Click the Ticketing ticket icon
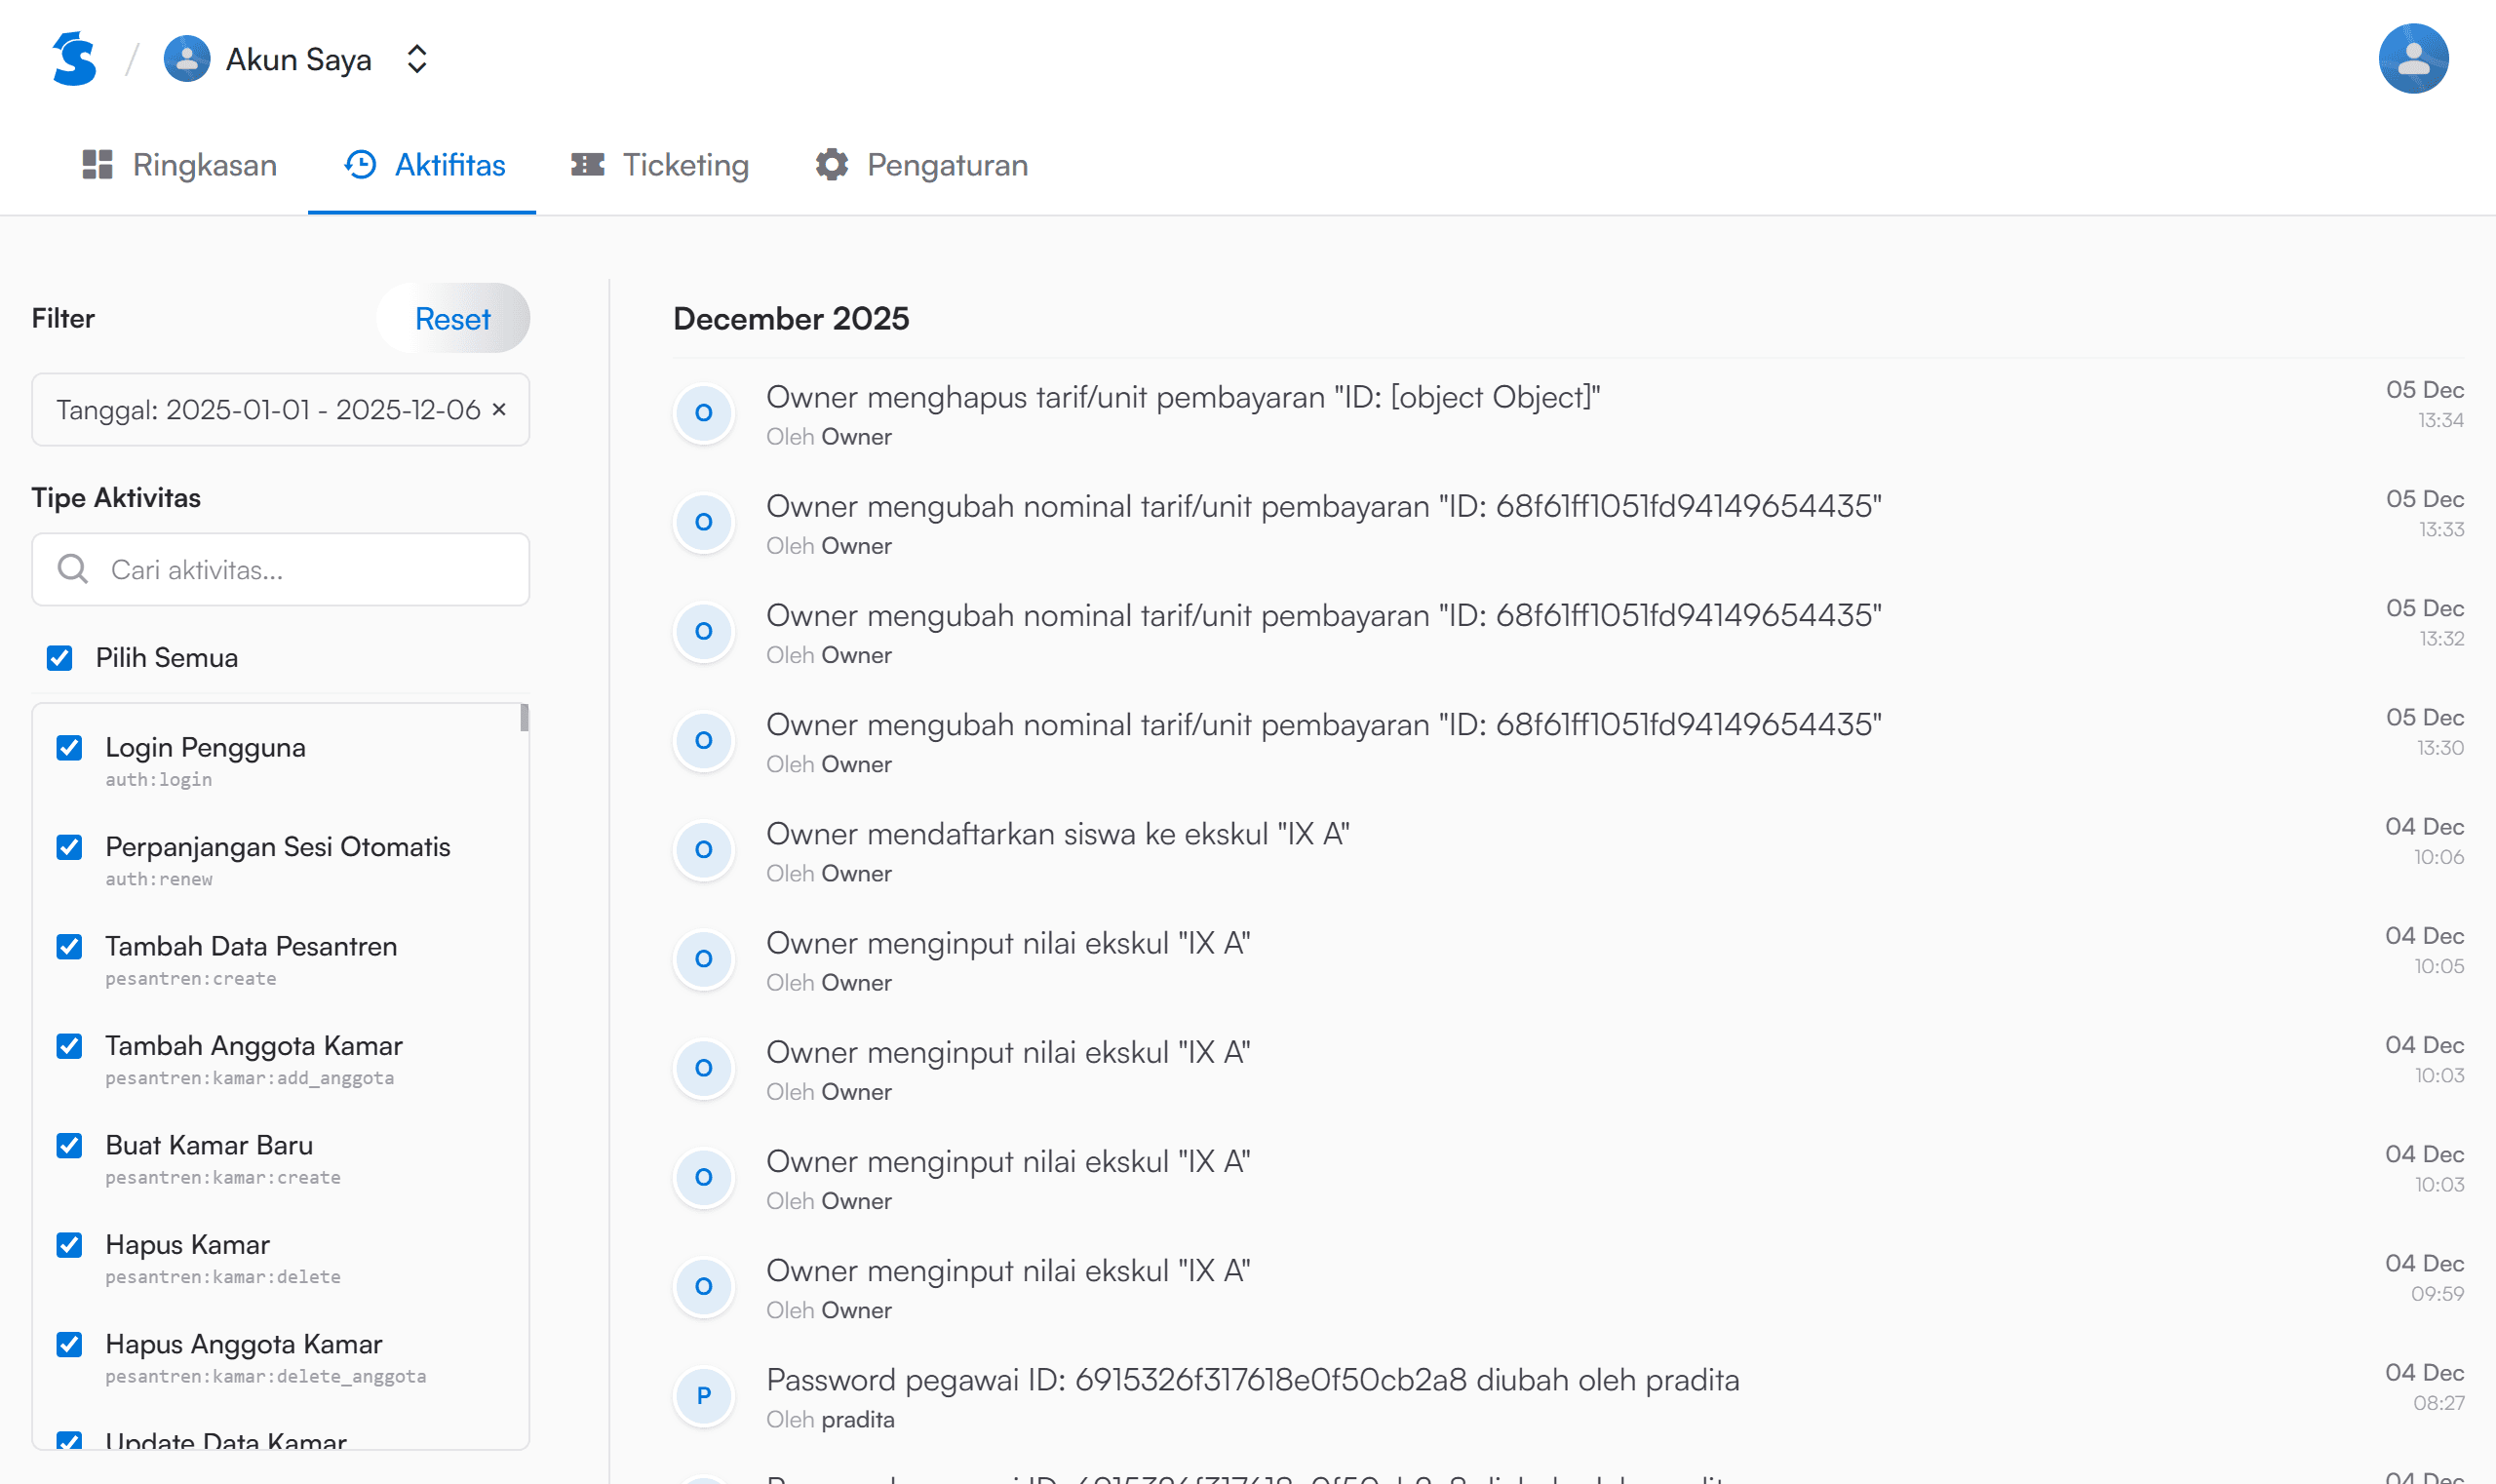This screenshot has width=2496, height=1484. tap(587, 165)
